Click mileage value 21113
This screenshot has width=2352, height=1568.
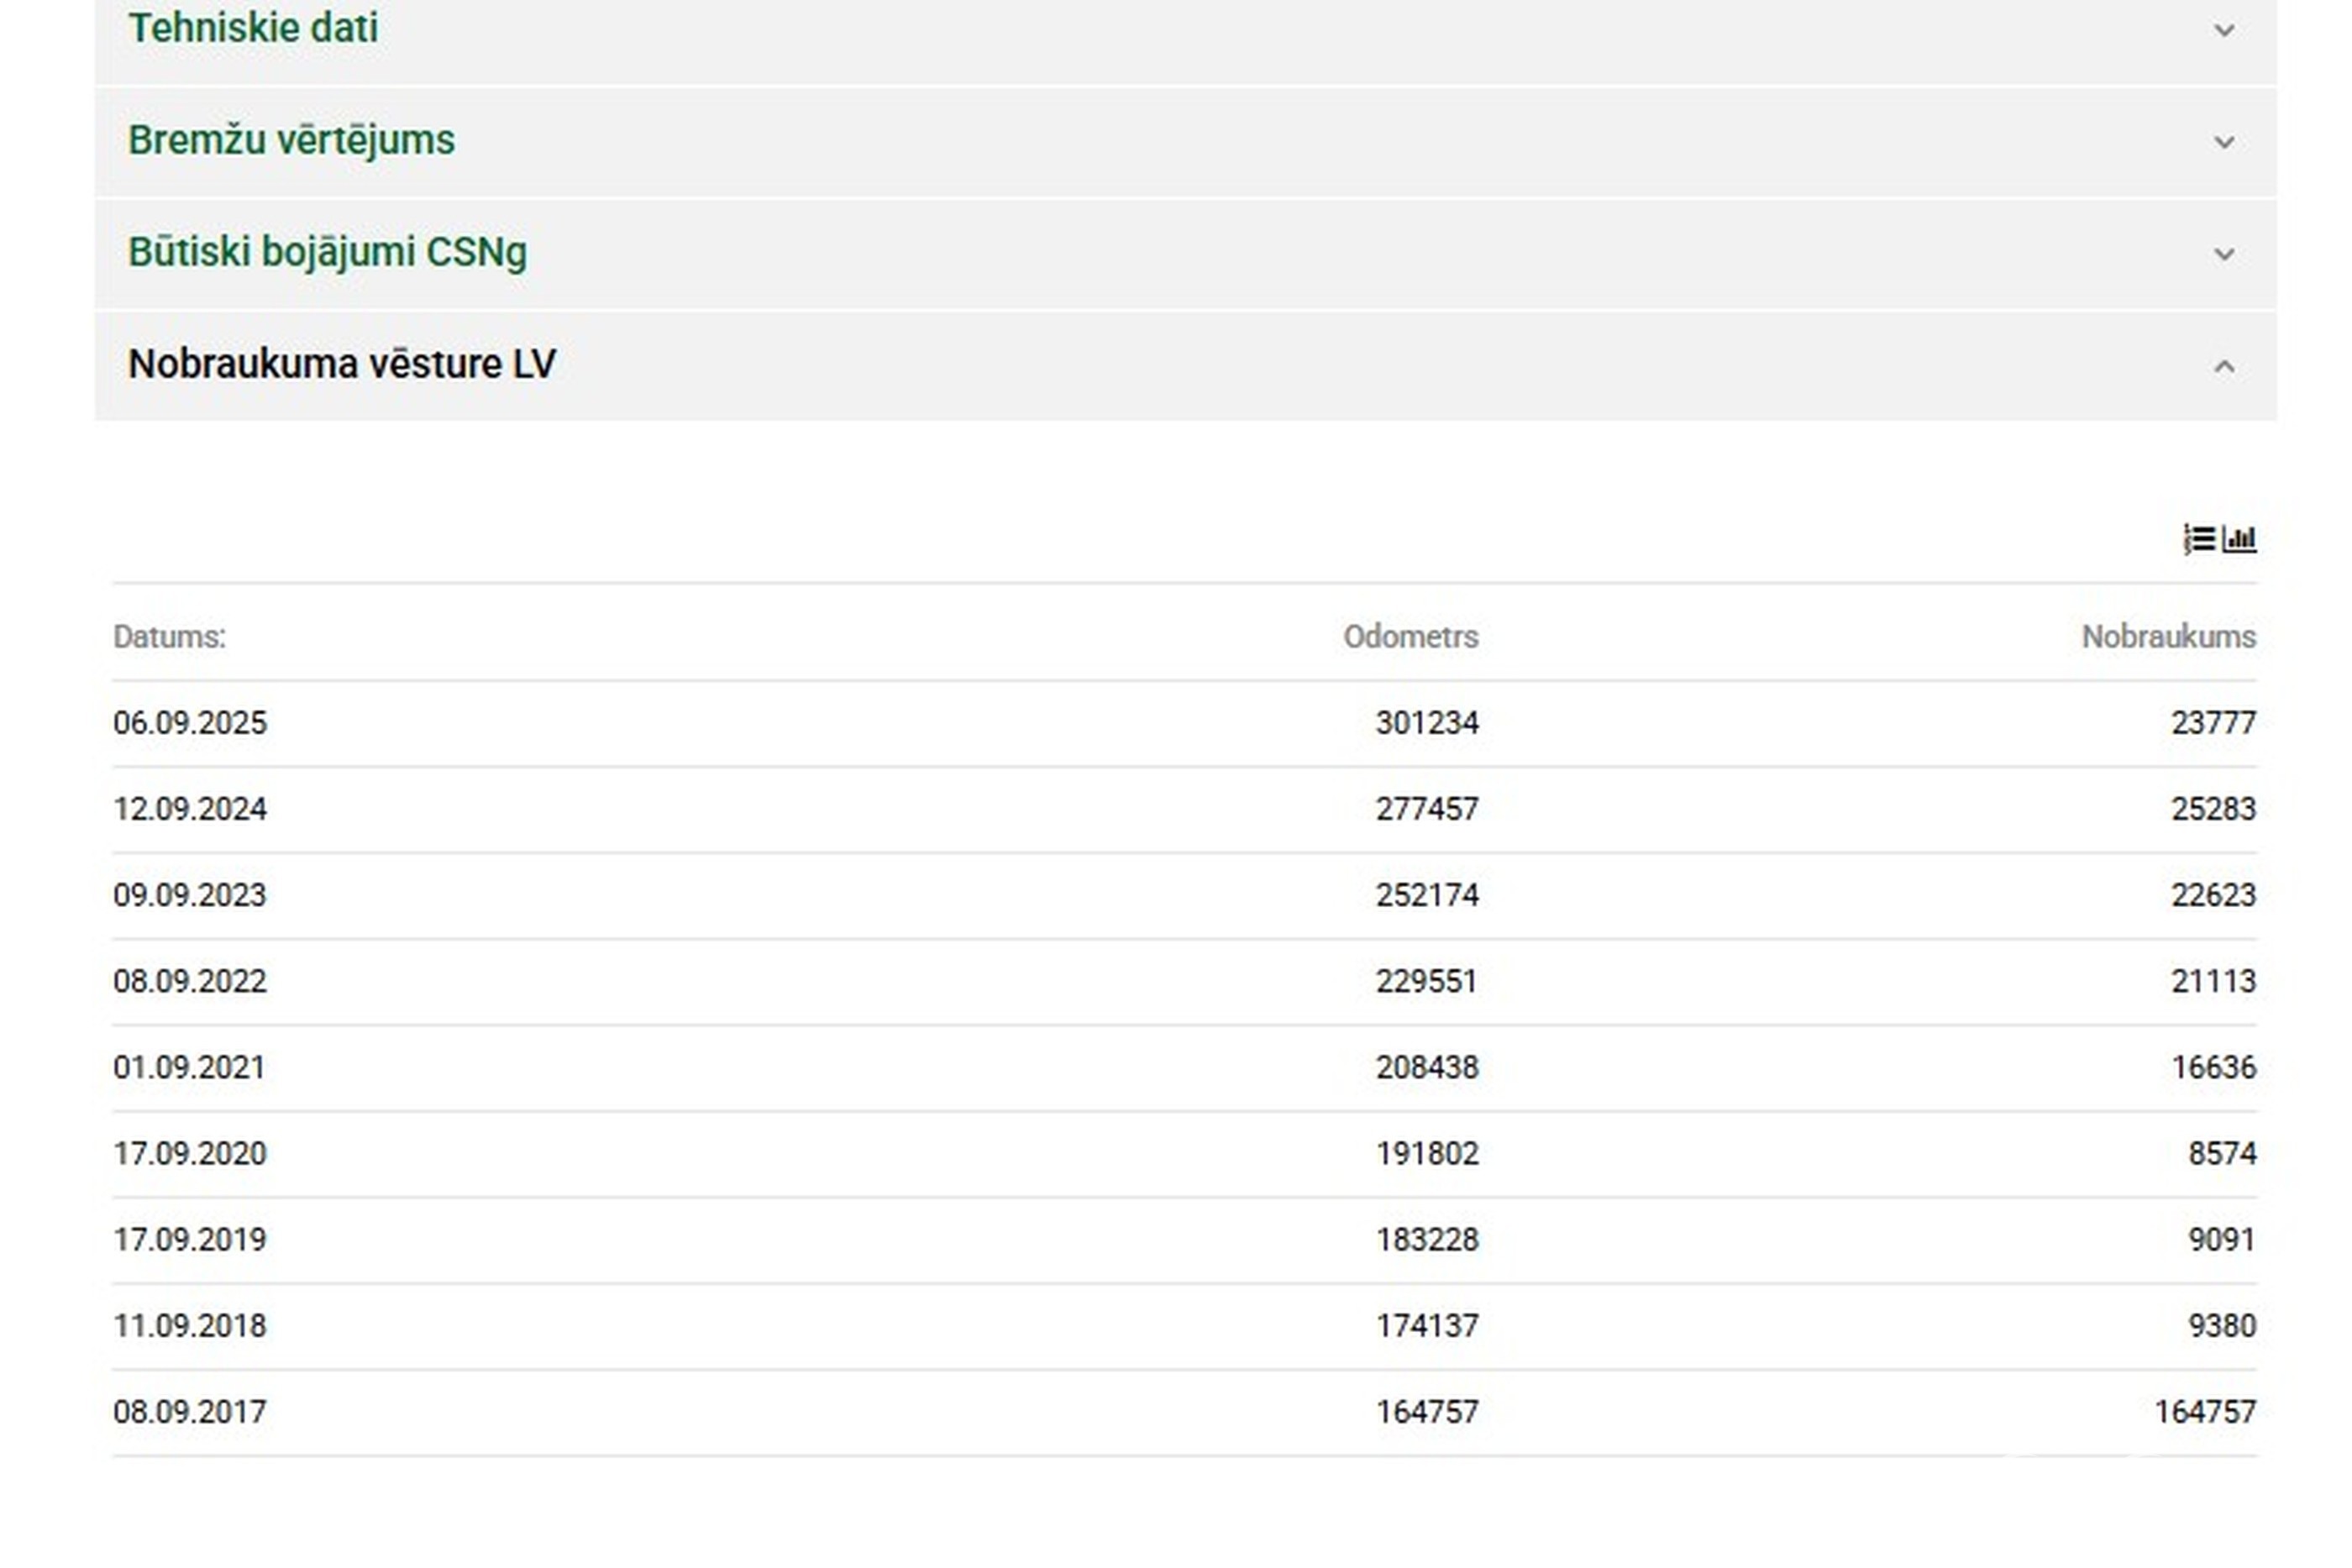click(2213, 981)
